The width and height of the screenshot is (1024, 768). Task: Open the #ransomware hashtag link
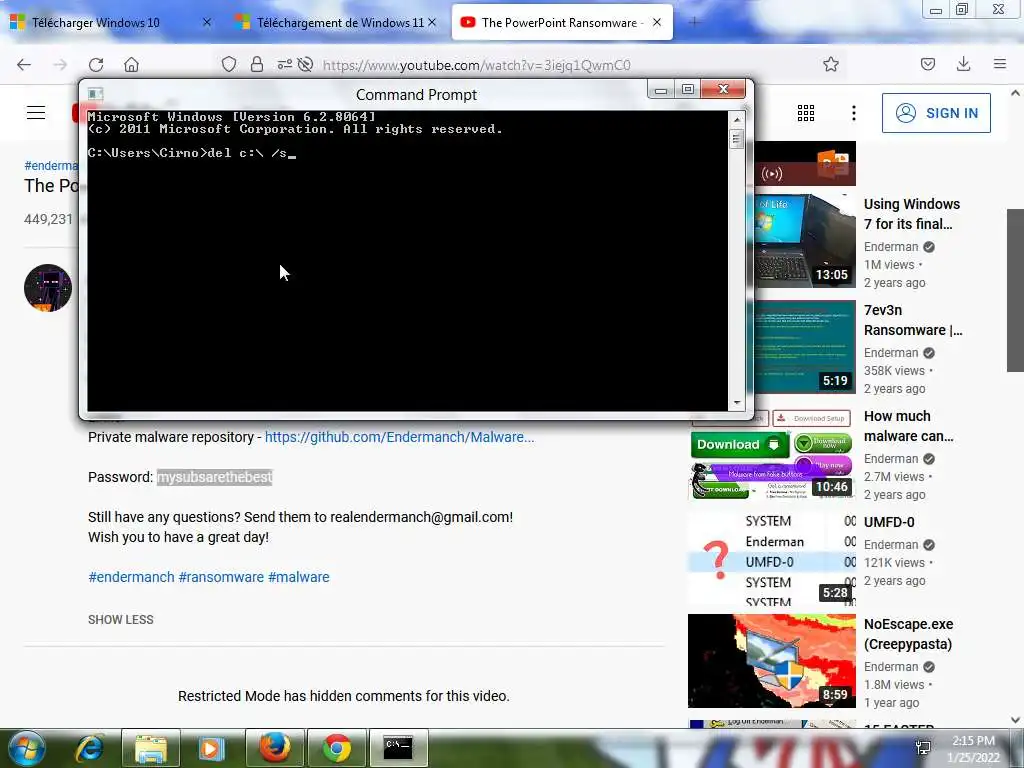coord(221,577)
